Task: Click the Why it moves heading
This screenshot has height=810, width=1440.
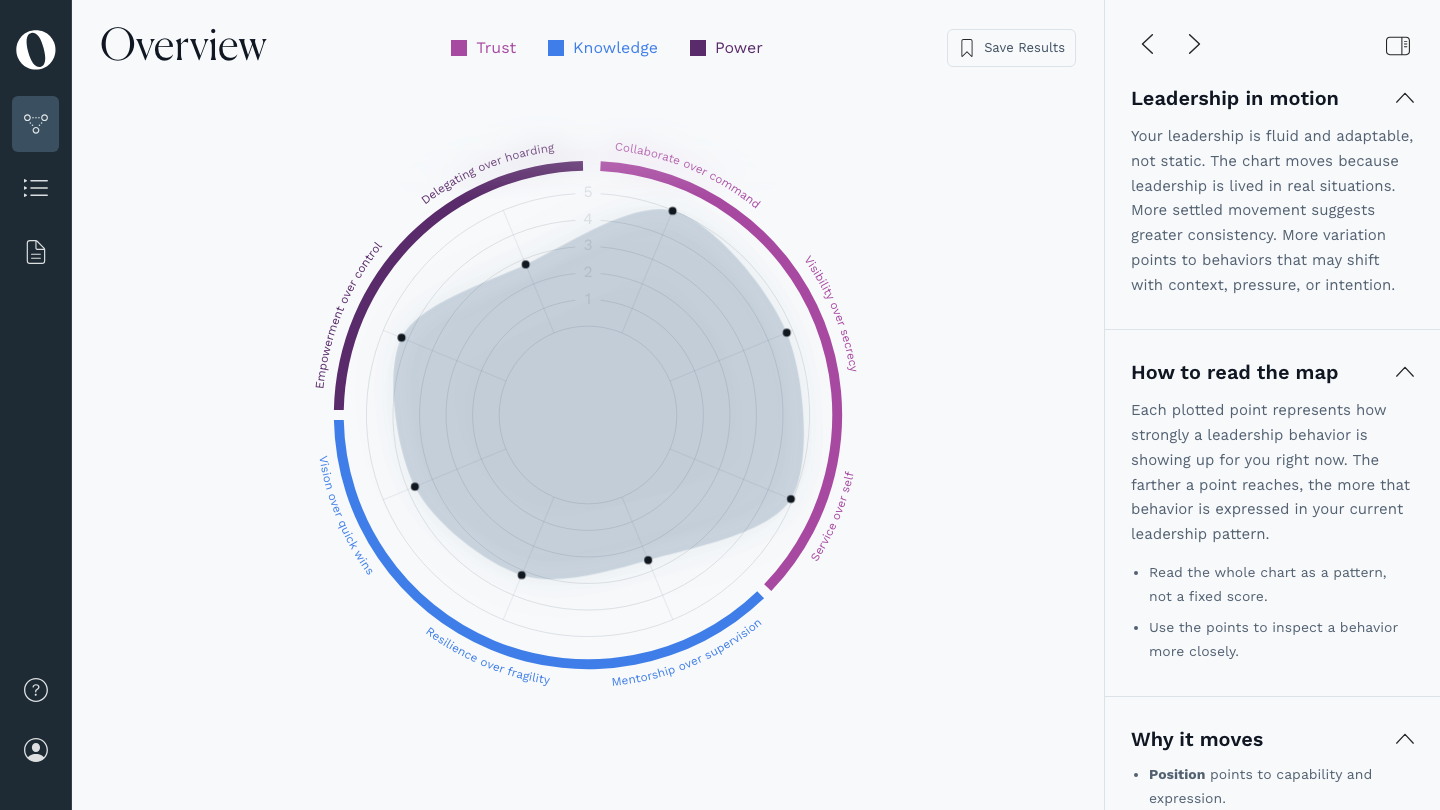Action: [1197, 739]
